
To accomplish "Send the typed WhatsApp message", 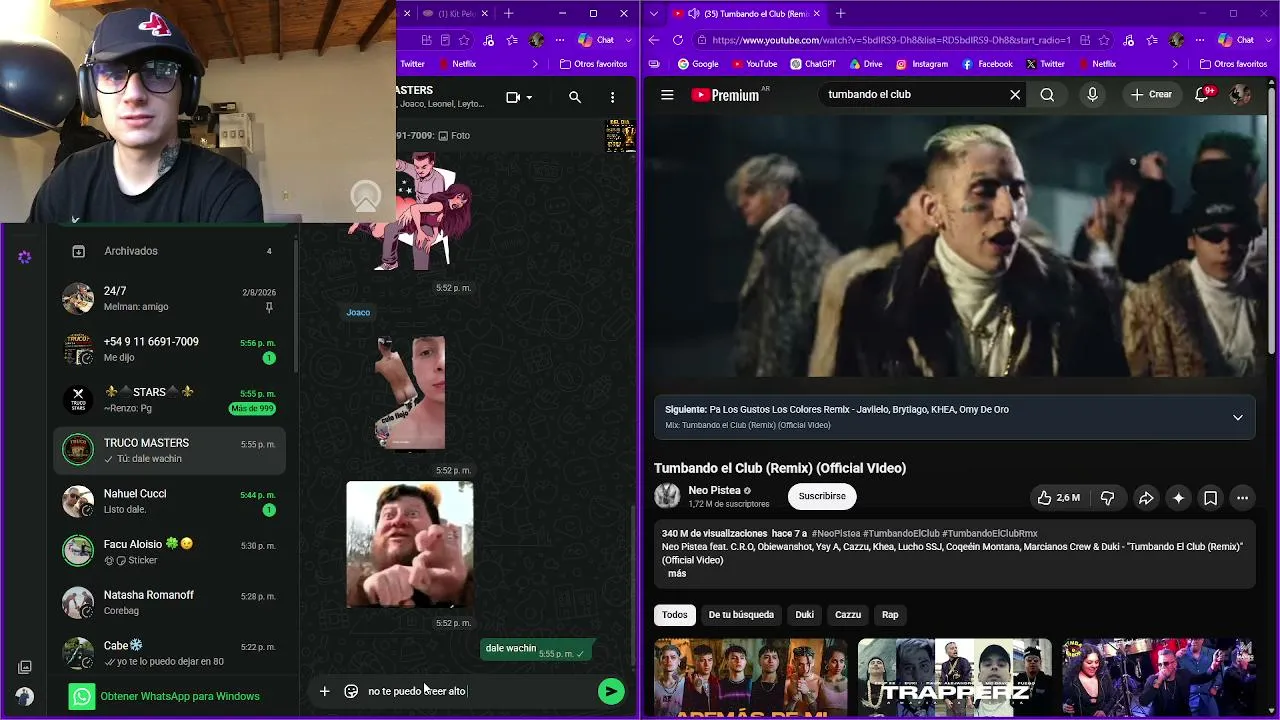I will [x=611, y=691].
